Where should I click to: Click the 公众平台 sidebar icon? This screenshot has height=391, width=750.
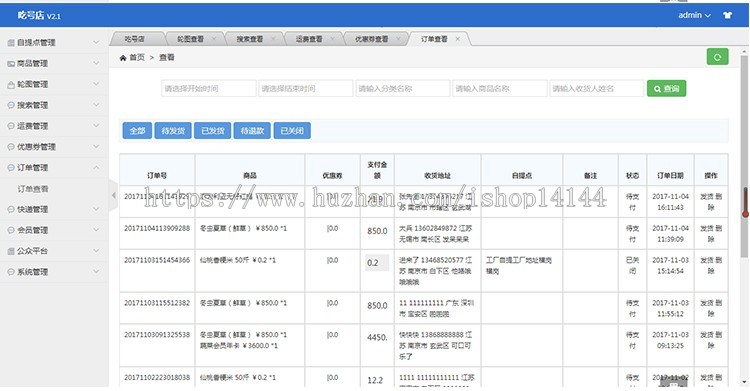(11, 251)
